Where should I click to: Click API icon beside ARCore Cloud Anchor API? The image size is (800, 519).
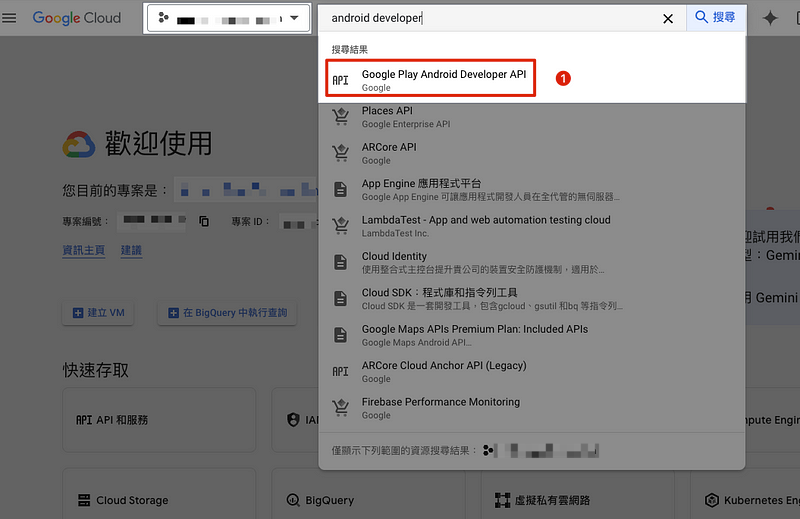[x=340, y=372]
